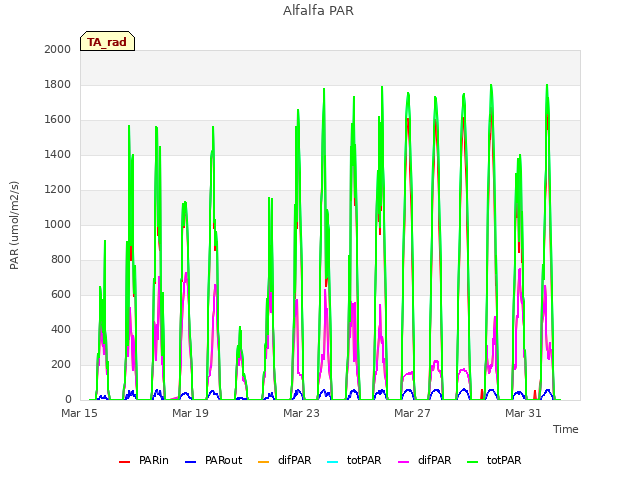Click the 1800 y-axis tick label
Viewport: 640px width, 480px height.
point(58,84)
